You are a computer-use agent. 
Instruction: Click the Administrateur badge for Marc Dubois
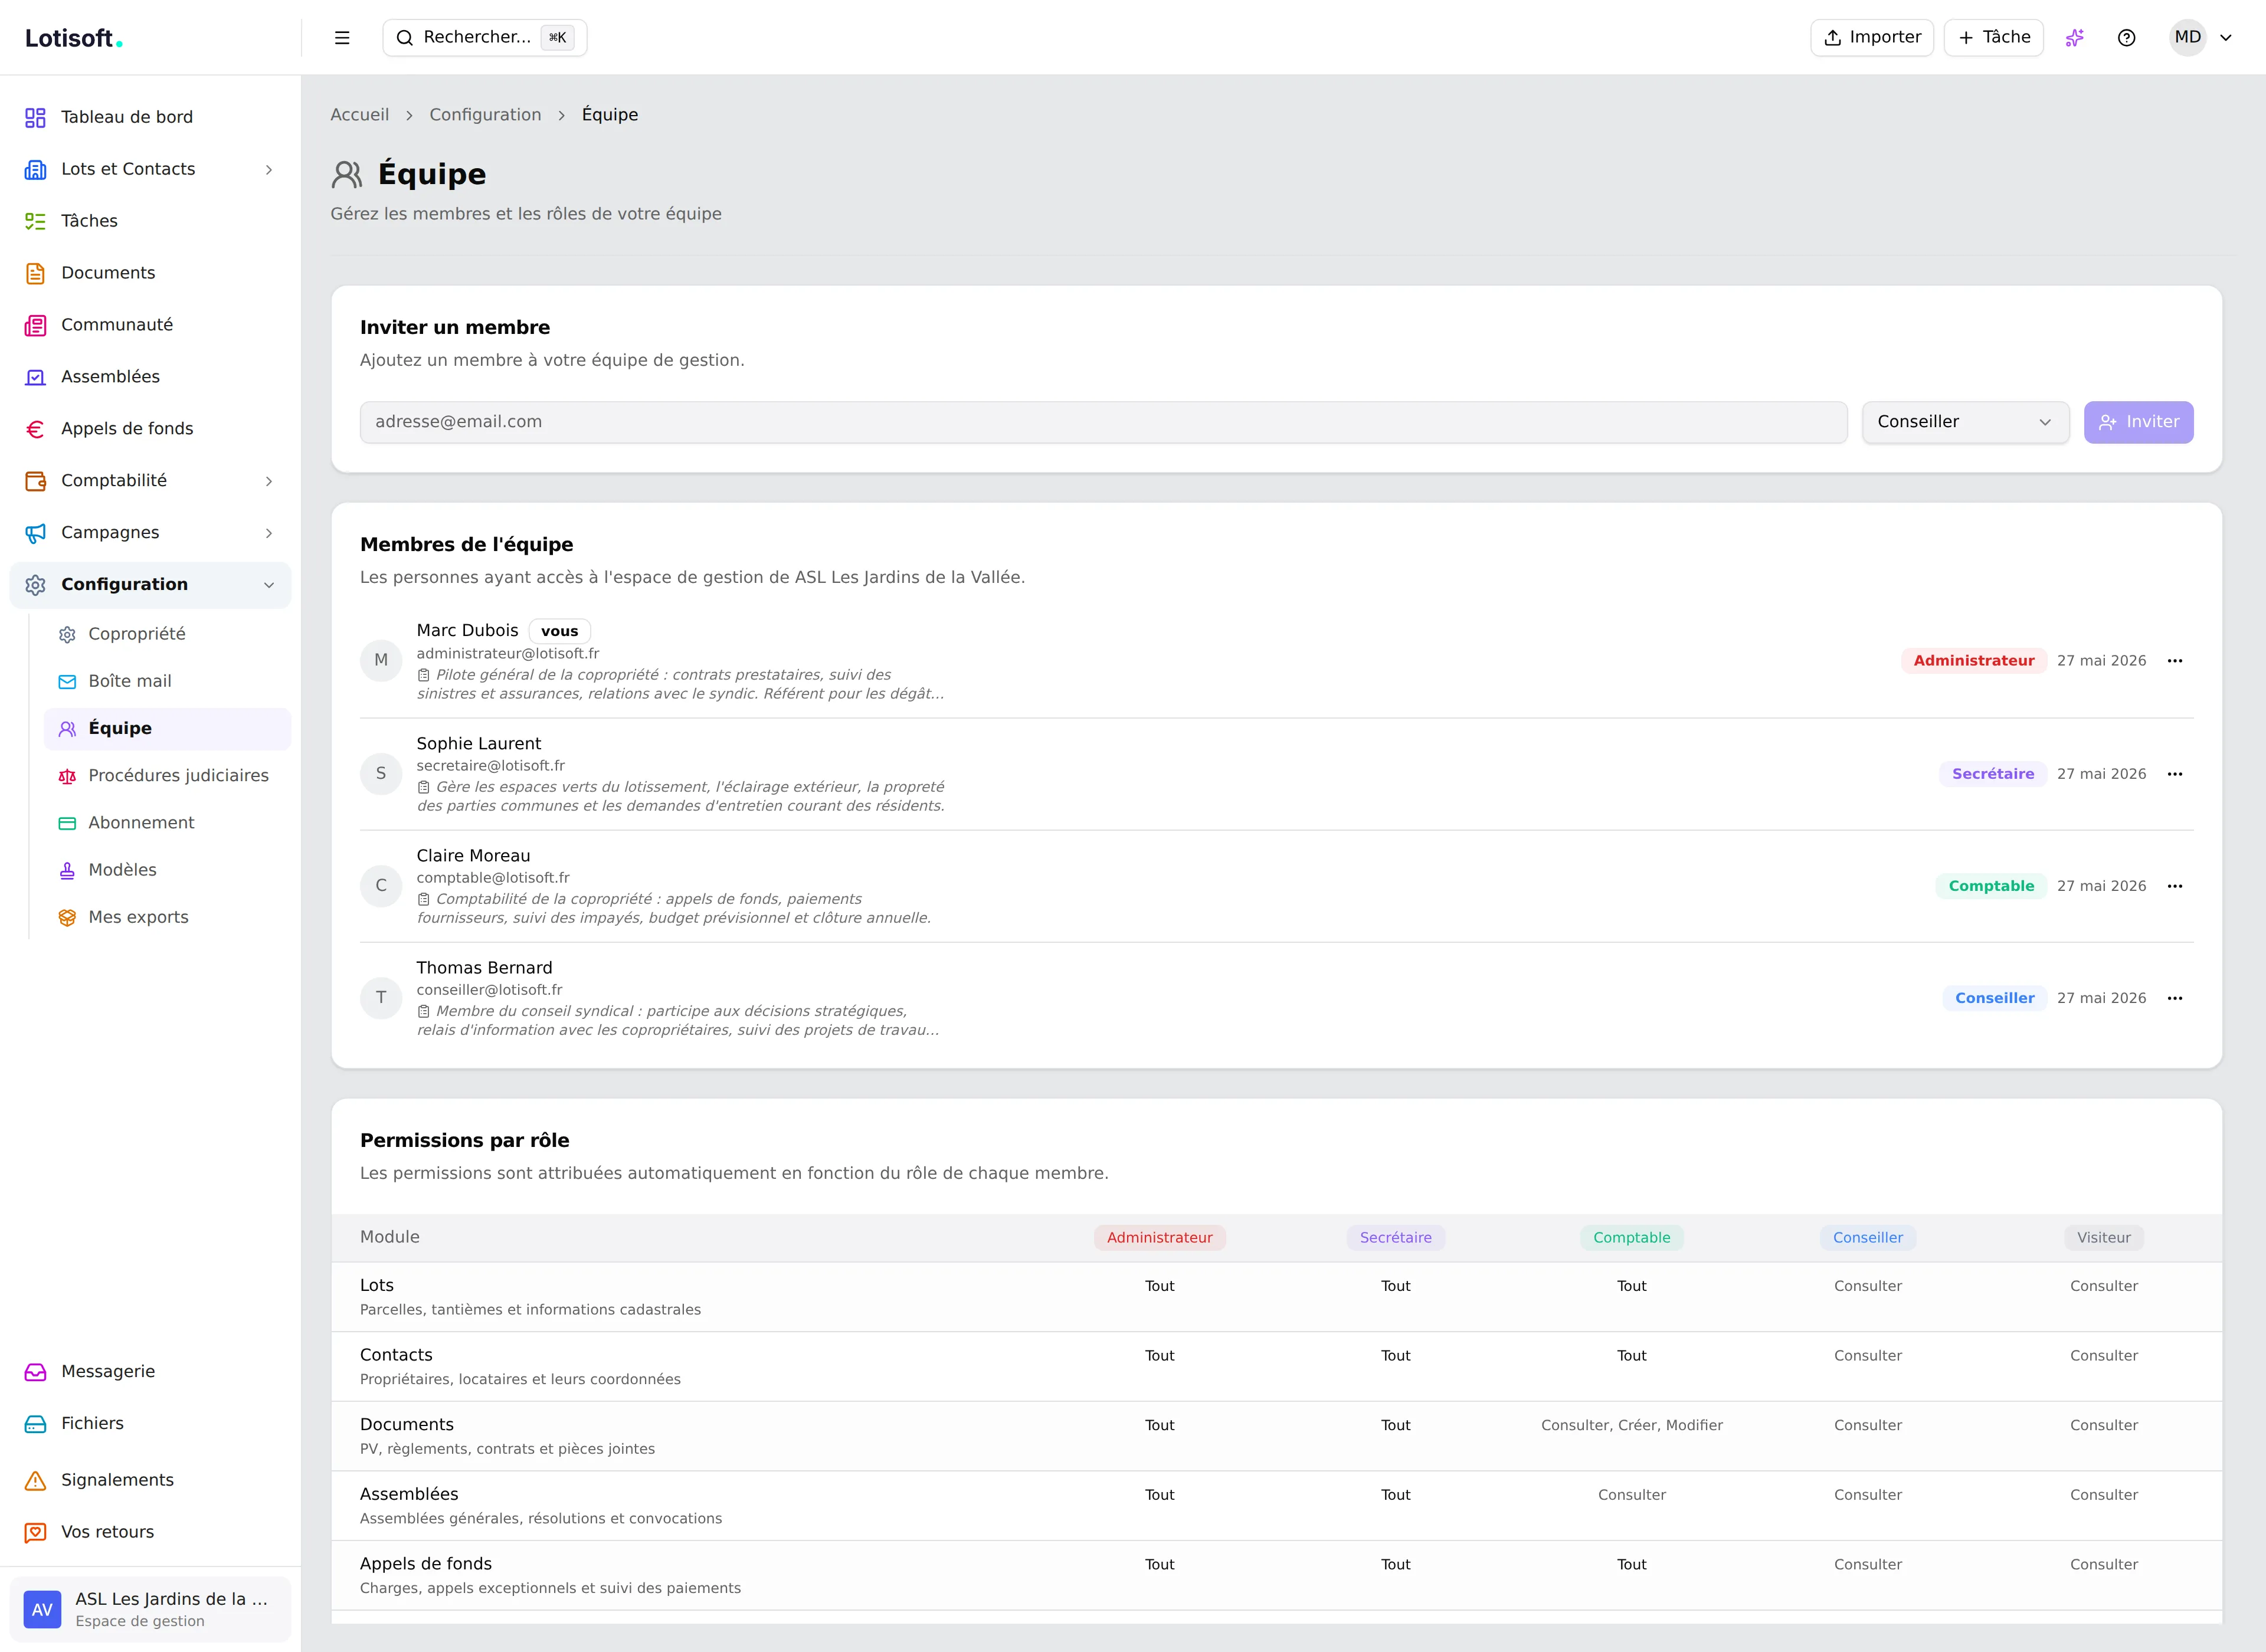pyautogui.click(x=1974, y=661)
